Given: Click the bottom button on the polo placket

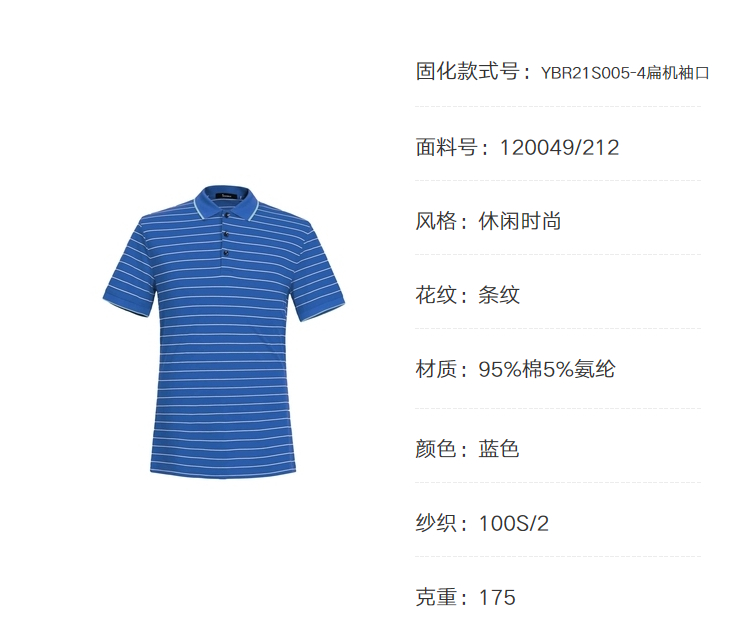Looking at the screenshot, I should 225,253.
